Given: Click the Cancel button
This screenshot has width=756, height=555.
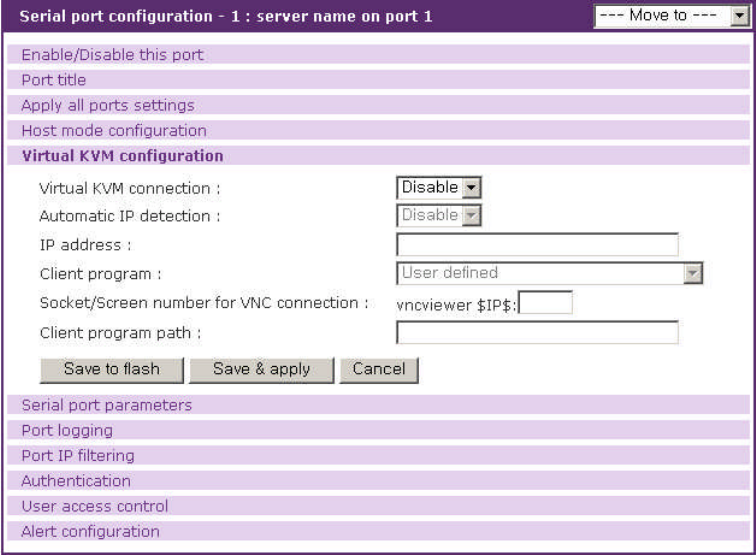Looking at the screenshot, I should coord(379,369).
